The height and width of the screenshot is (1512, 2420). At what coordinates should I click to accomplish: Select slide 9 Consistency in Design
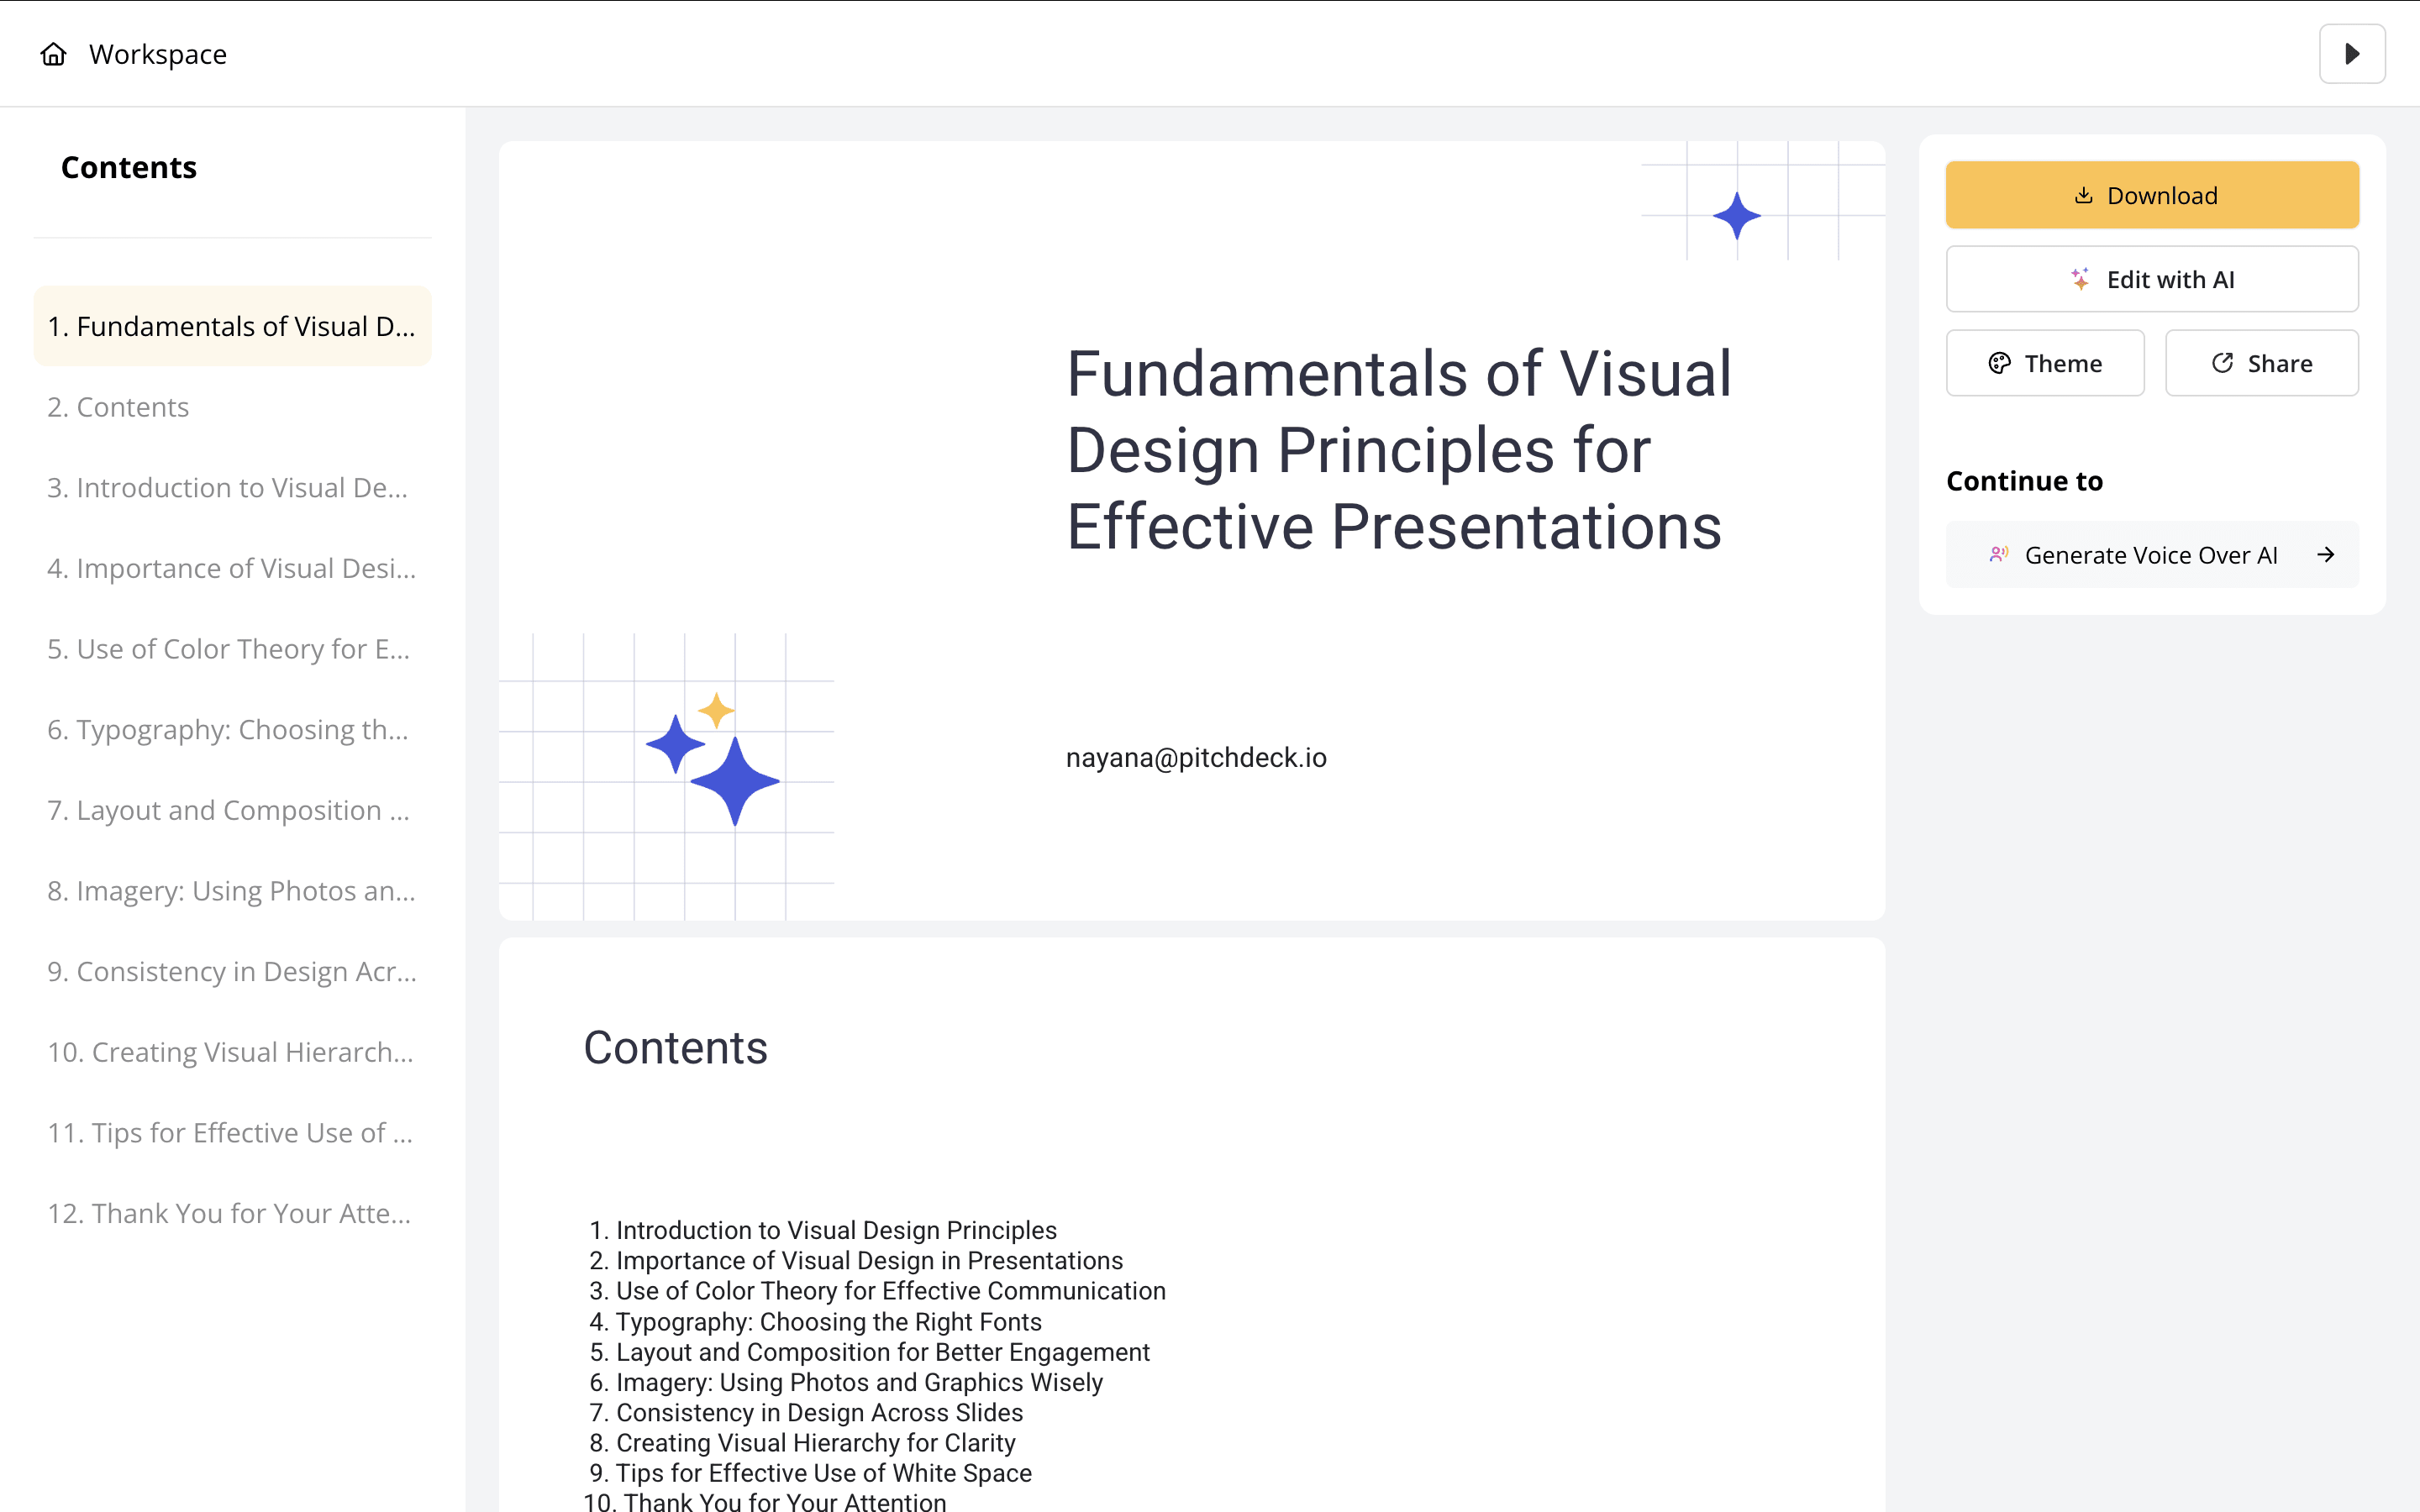[x=233, y=971]
